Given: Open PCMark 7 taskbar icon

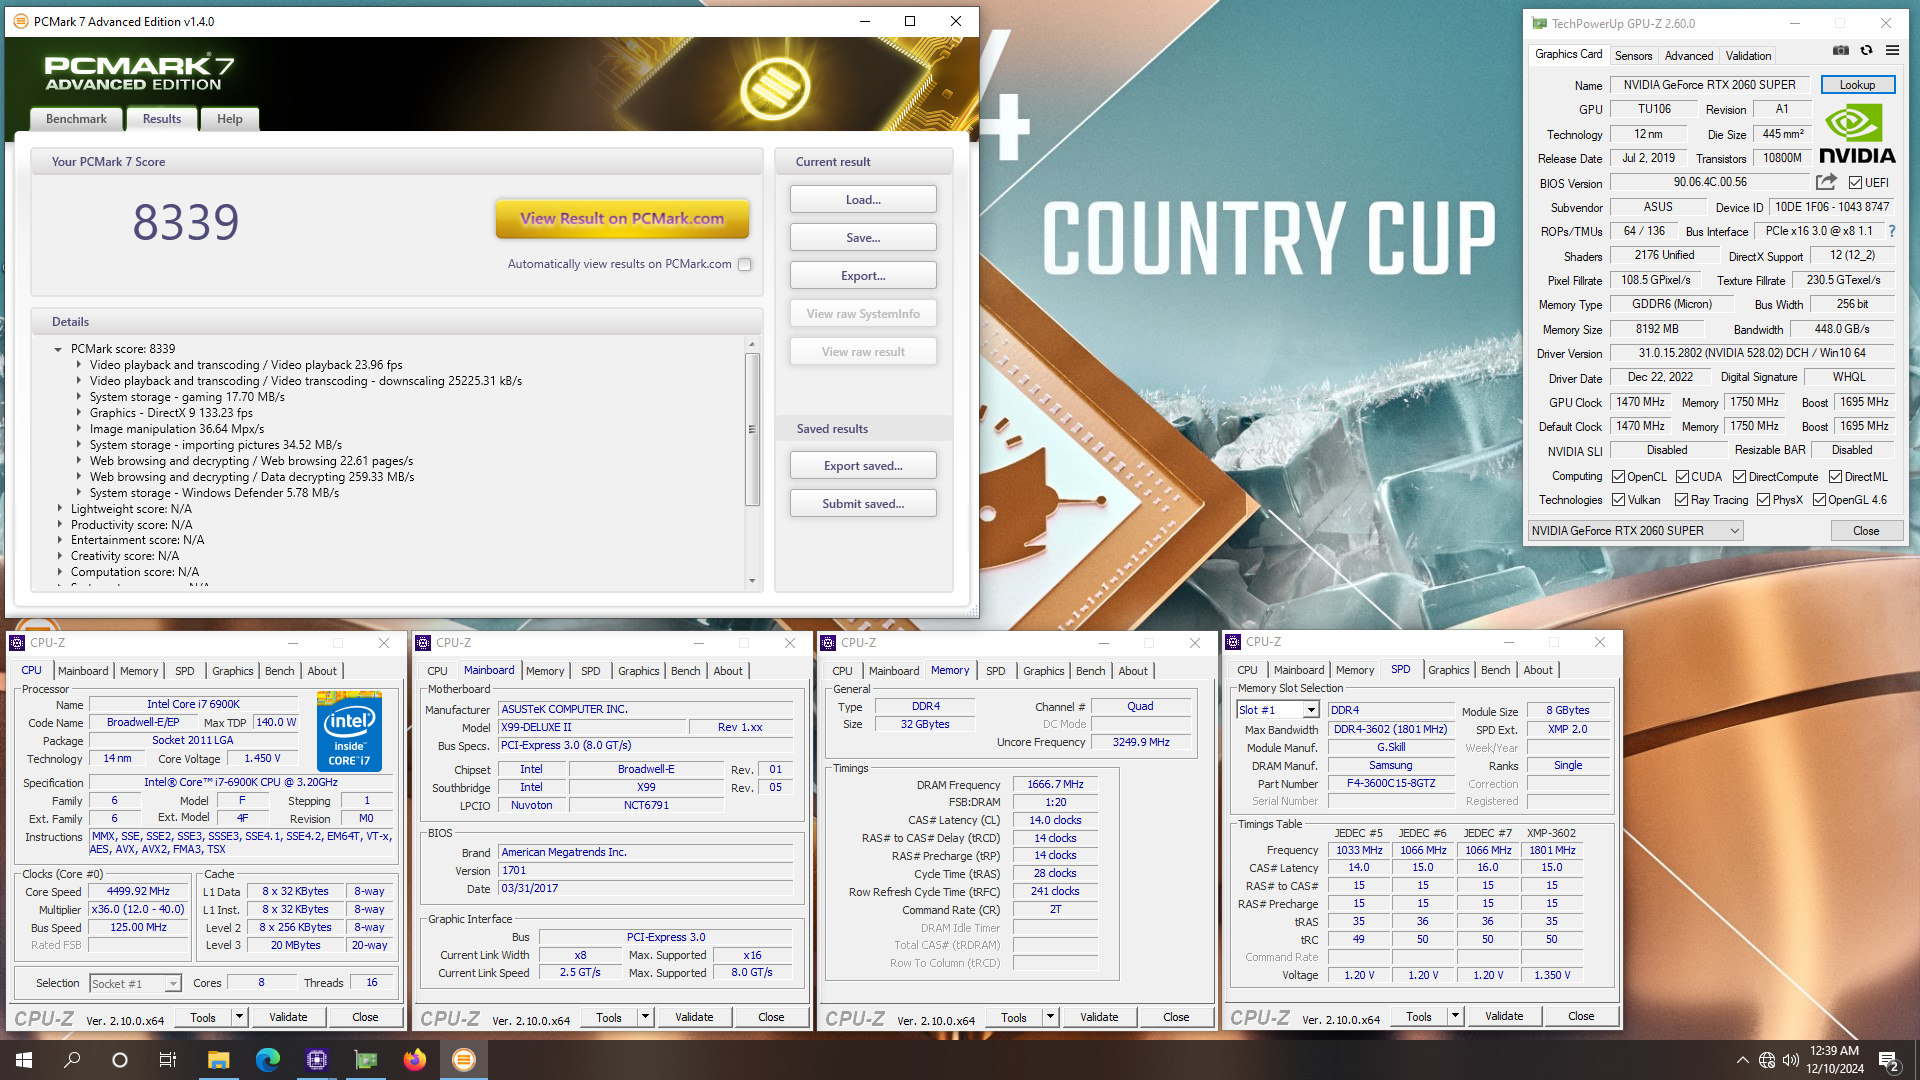Looking at the screenshot, I should click(463, 1060).
